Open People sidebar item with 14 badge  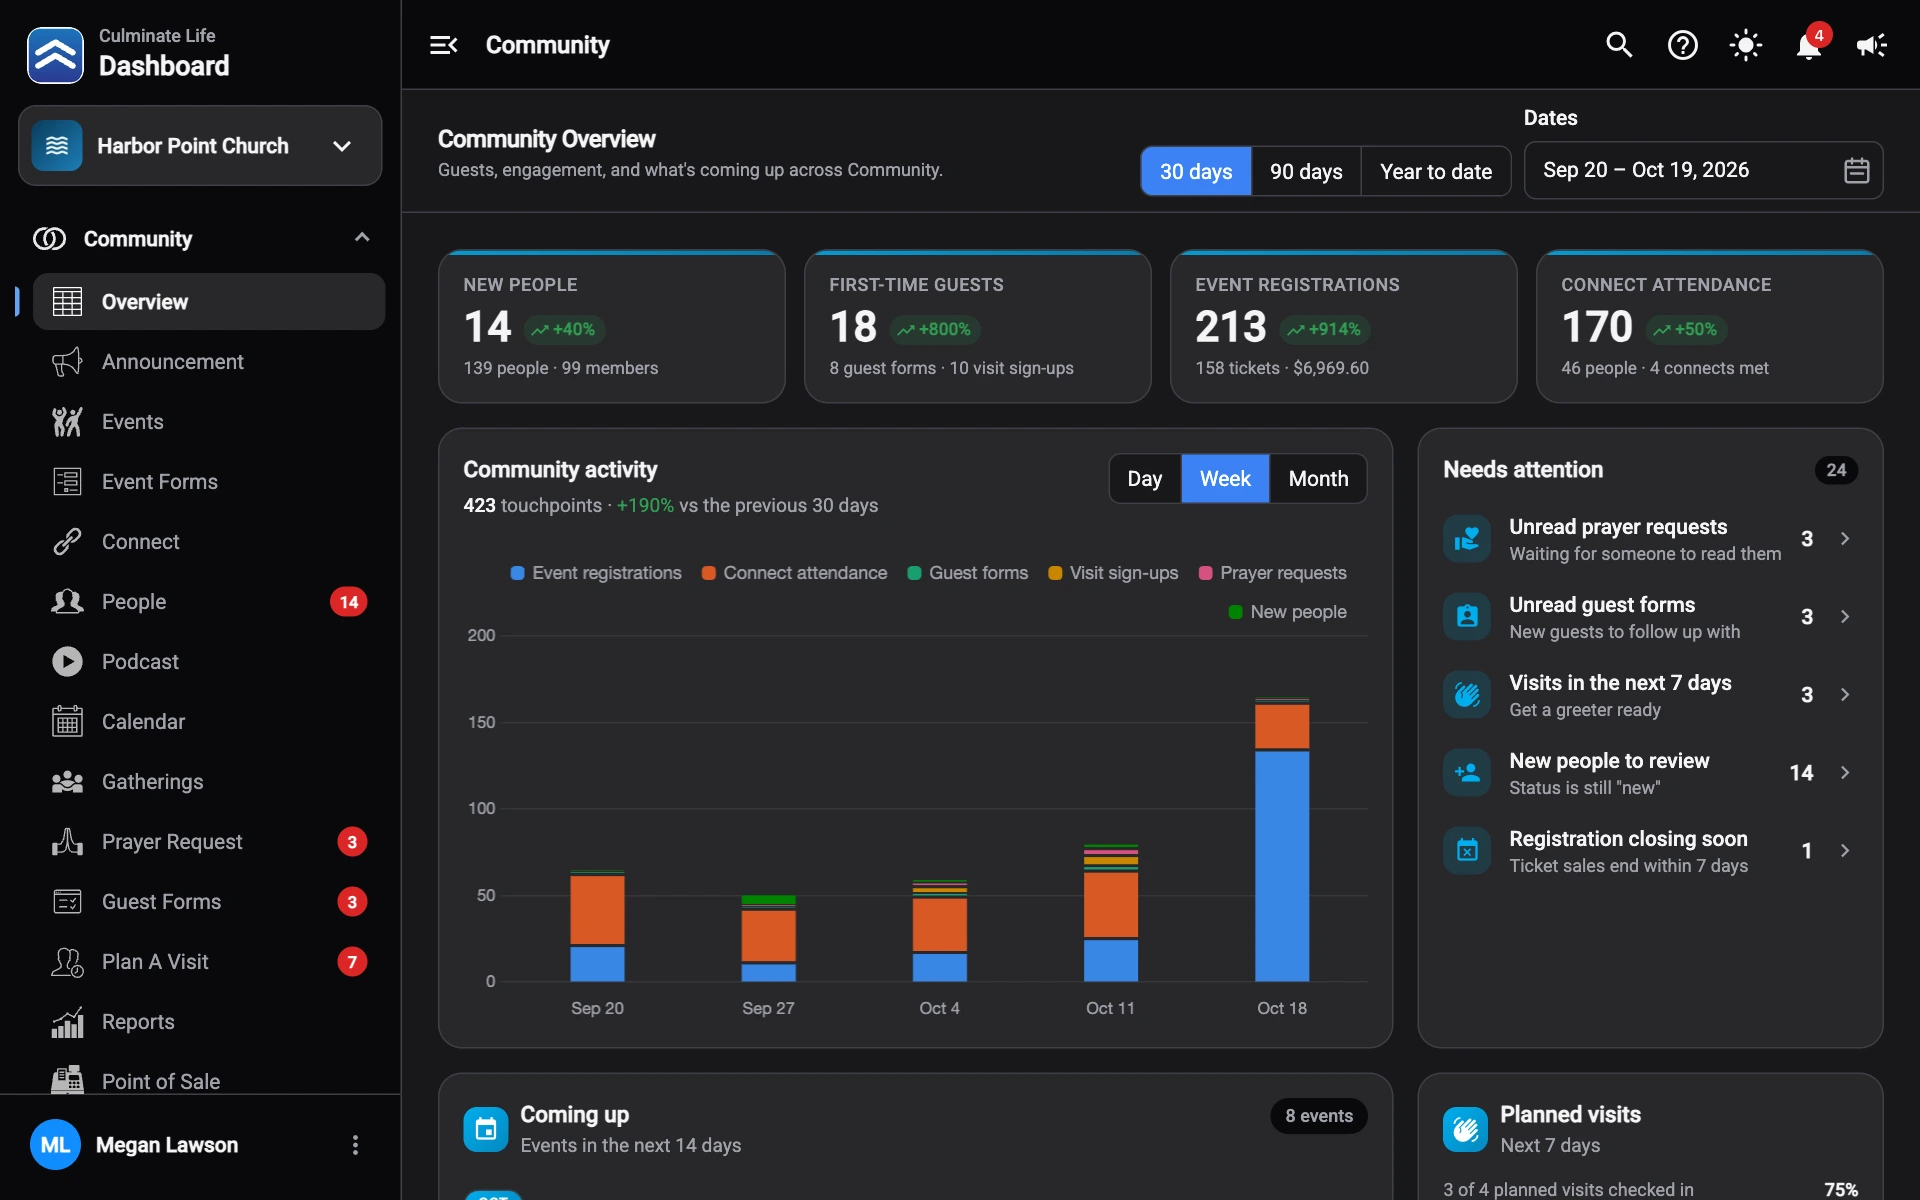pos(209,602)
